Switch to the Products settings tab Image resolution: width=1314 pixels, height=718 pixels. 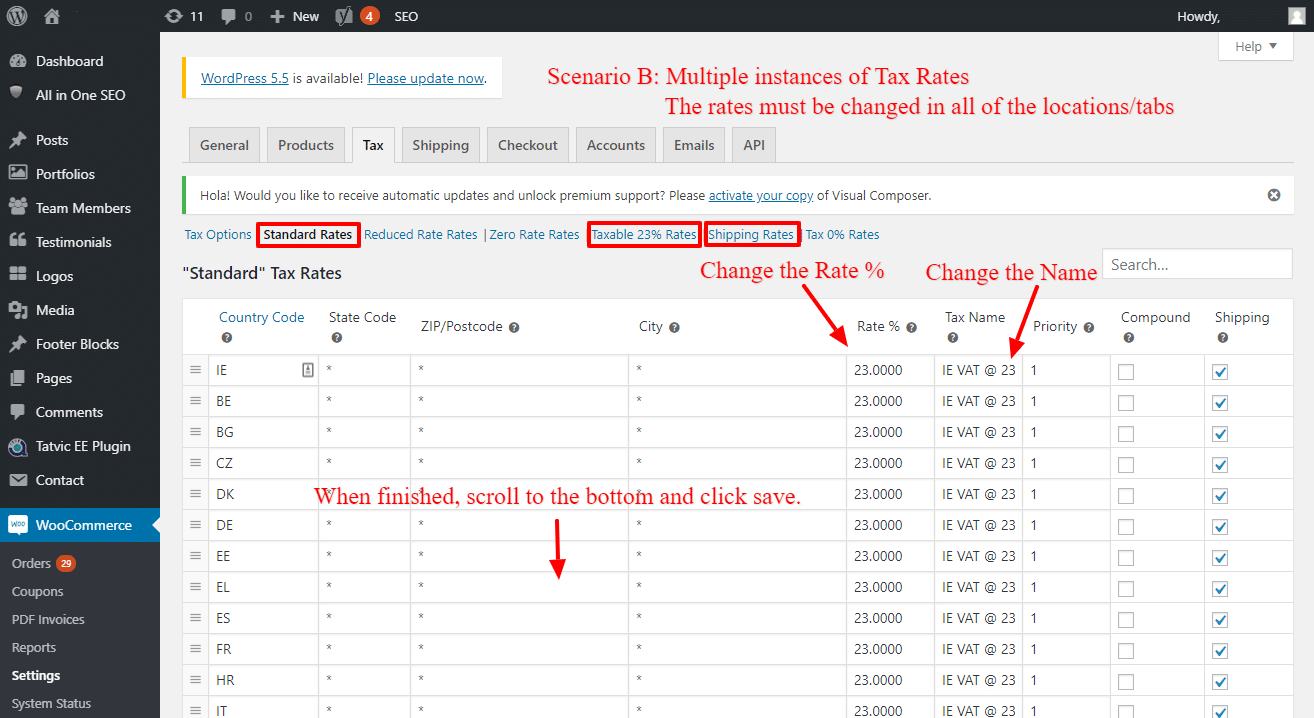point(306,145)
